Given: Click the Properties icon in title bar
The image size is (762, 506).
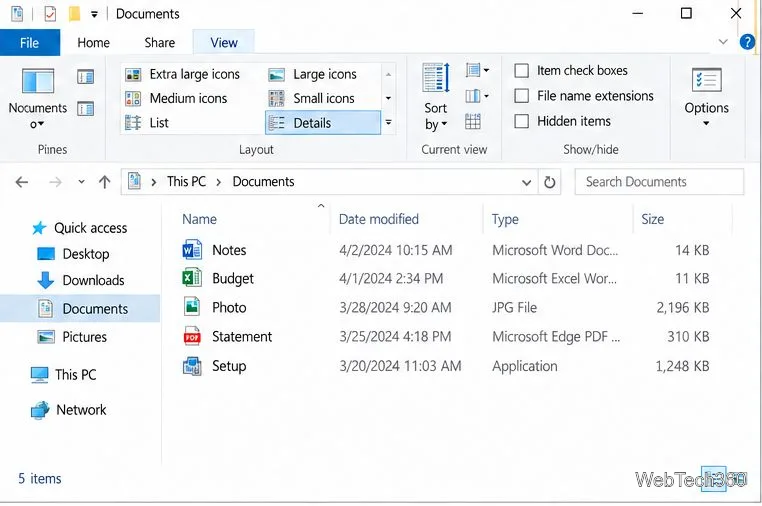Looking at the screenshot, I should click(x=50, y=14).
